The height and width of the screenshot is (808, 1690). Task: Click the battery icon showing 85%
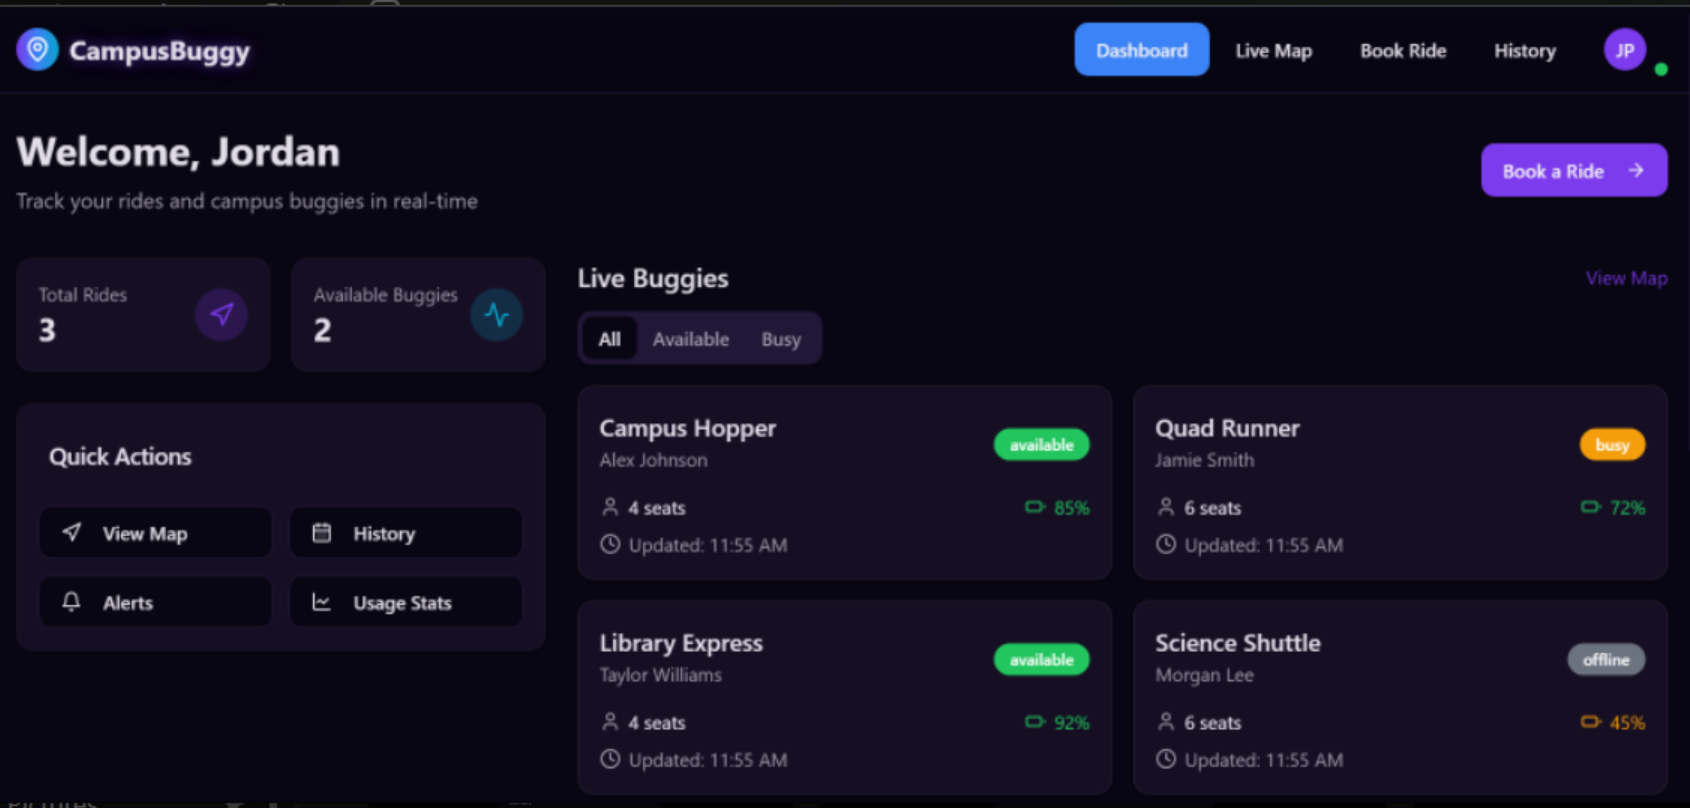pos(1035,507)
